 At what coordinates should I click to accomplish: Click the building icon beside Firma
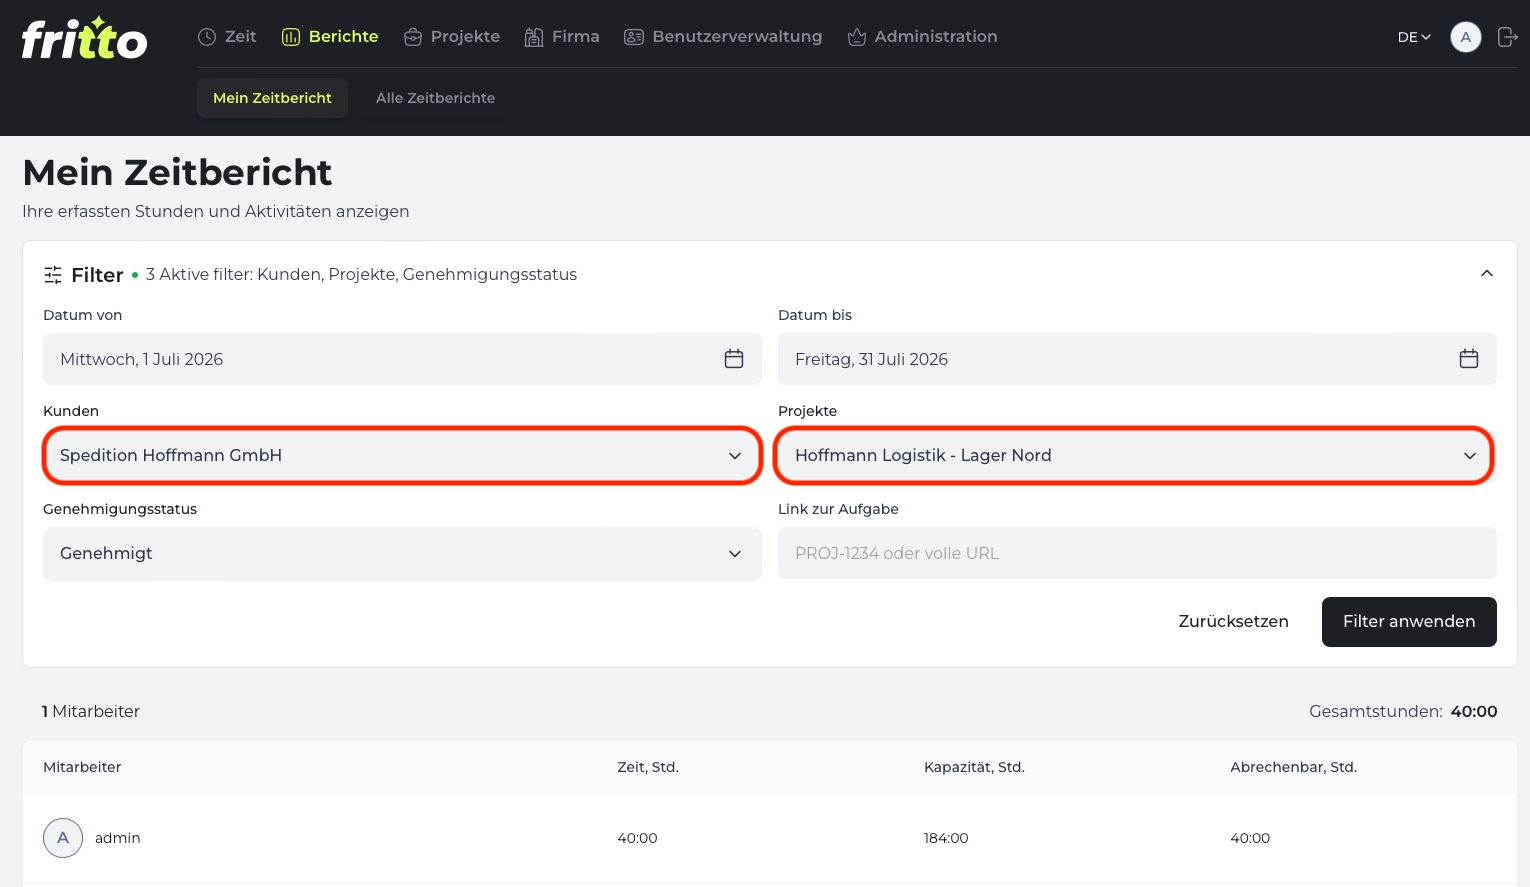[x=534, y=37]
